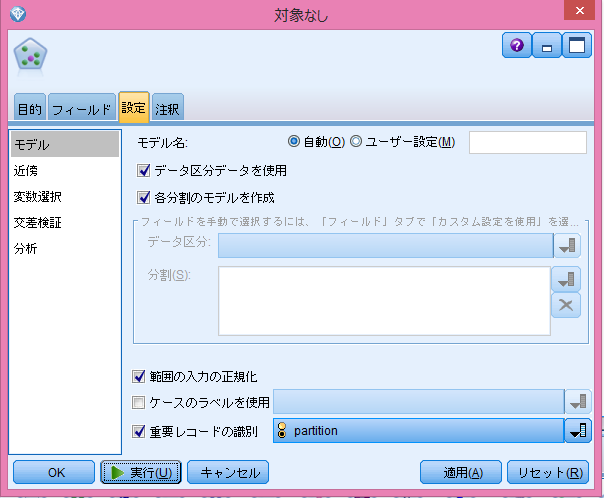Open field picker beside partition field
604x498 pixels.
tap(578, 431)
